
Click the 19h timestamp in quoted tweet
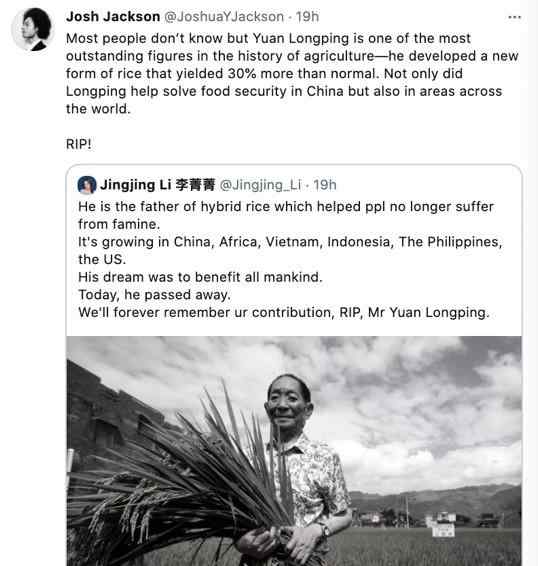pos(325,185)
